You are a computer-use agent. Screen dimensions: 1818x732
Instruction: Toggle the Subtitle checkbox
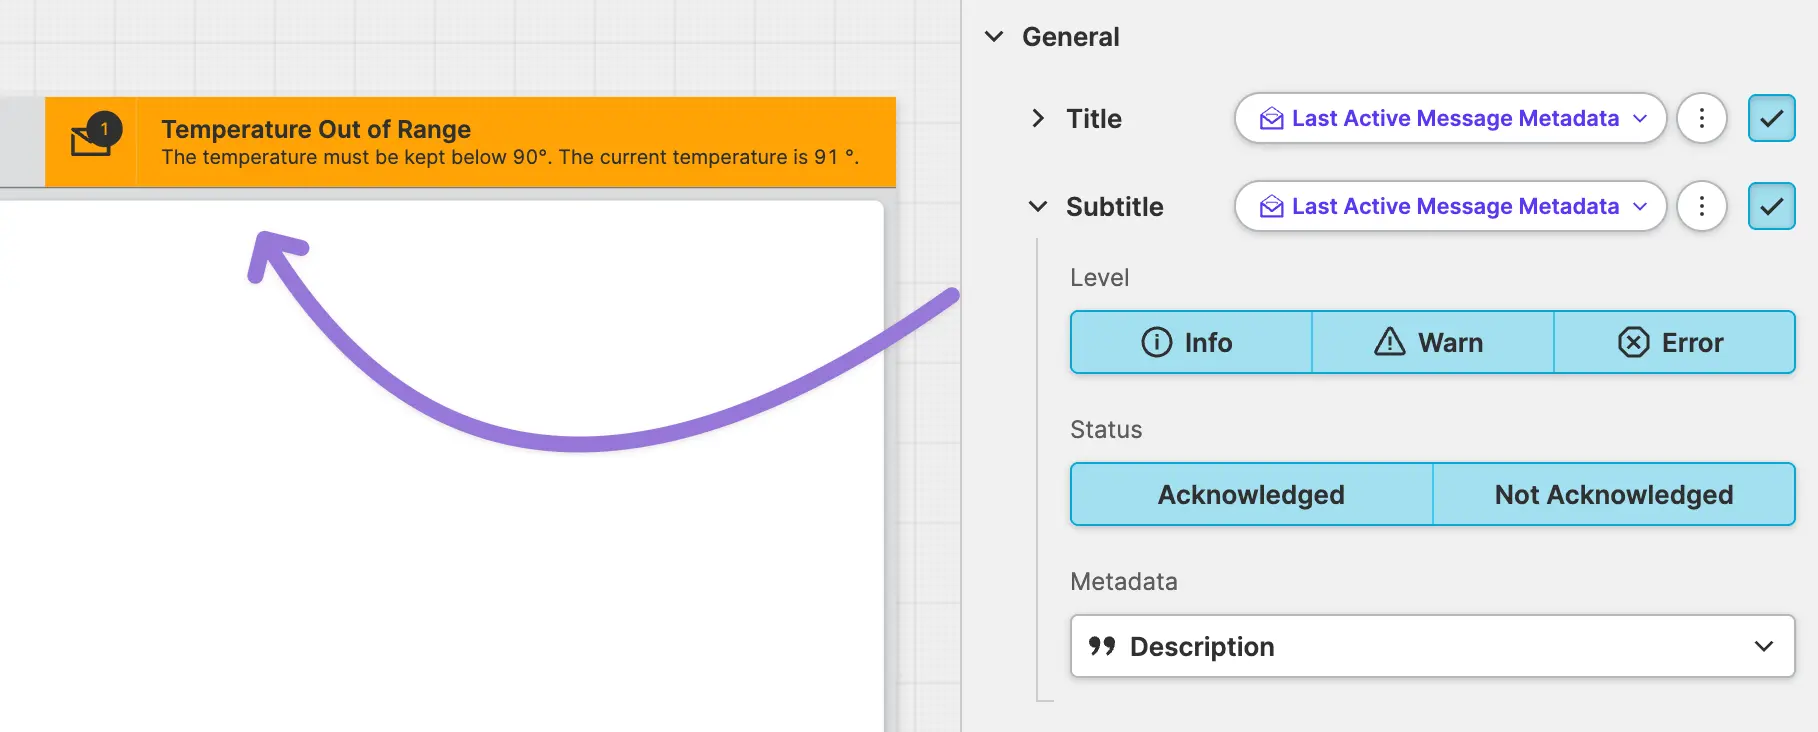[1771, 207]
